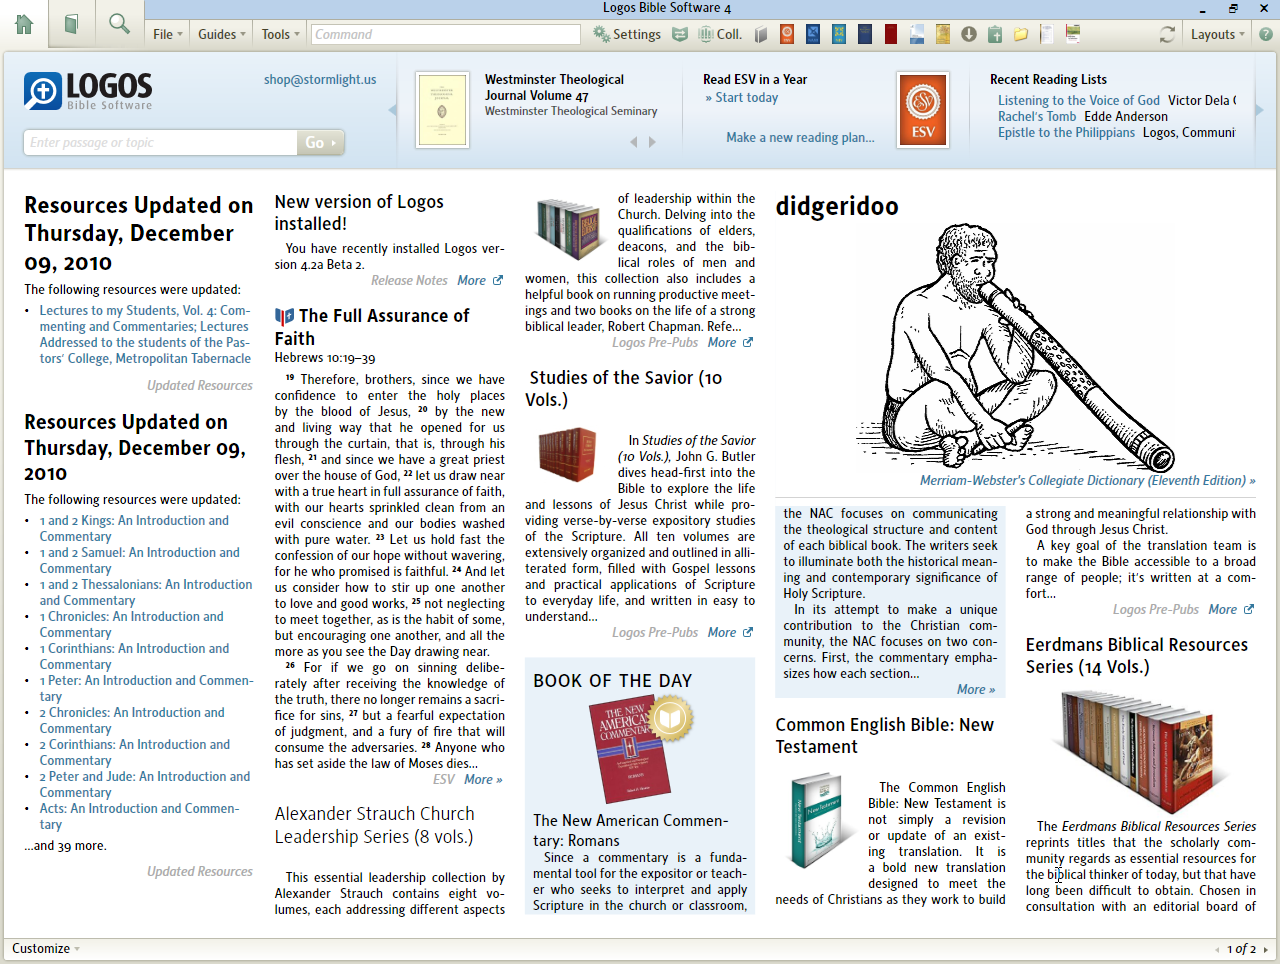Viewport: 1280px width, 964px height.
Task: Open the Library book icon
Action: point(71,24)
